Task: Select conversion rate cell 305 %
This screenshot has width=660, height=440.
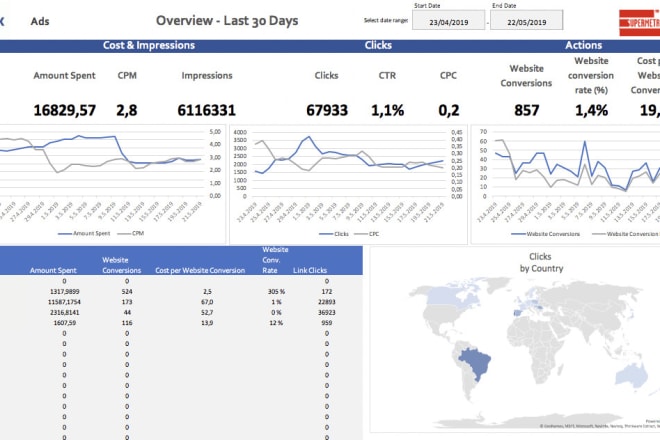Action: pyautogui.click(x=276, y=291)
